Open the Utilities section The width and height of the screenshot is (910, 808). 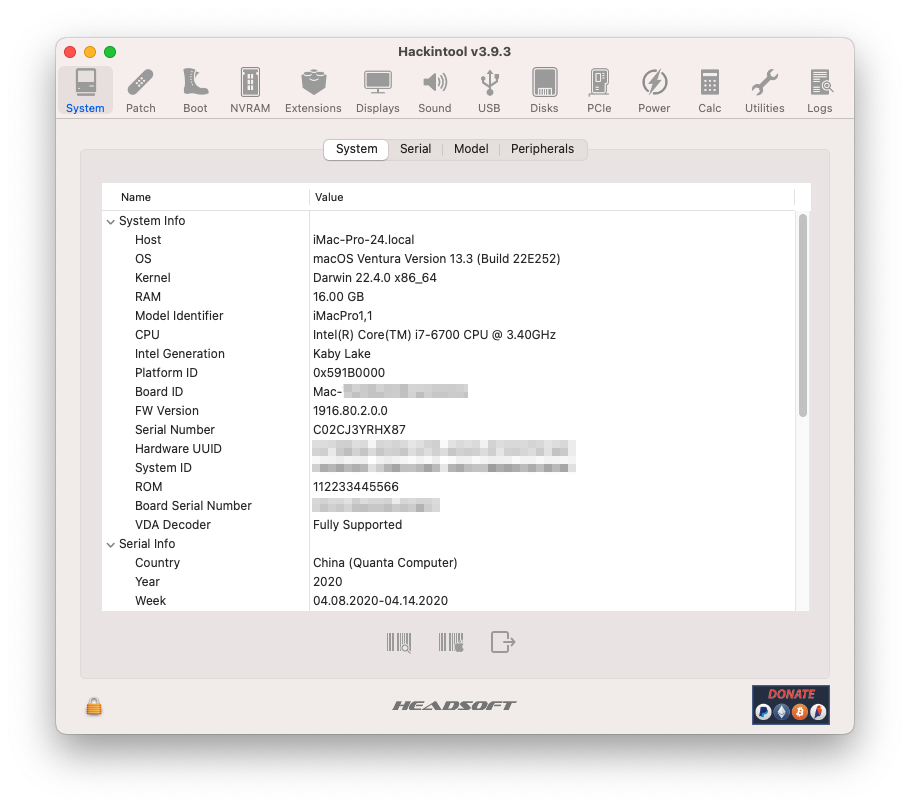point(764,90)
